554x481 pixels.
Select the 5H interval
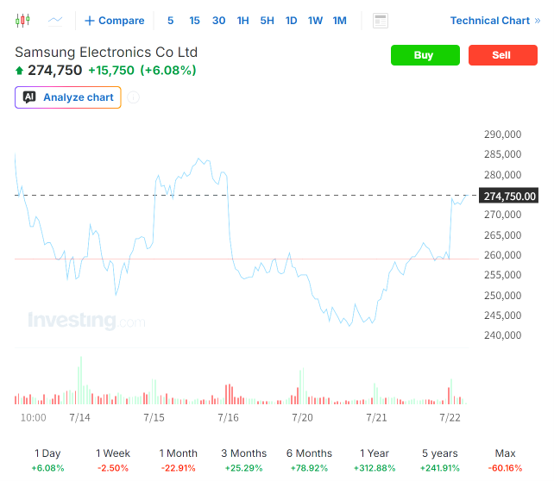(x=267, y=20)
